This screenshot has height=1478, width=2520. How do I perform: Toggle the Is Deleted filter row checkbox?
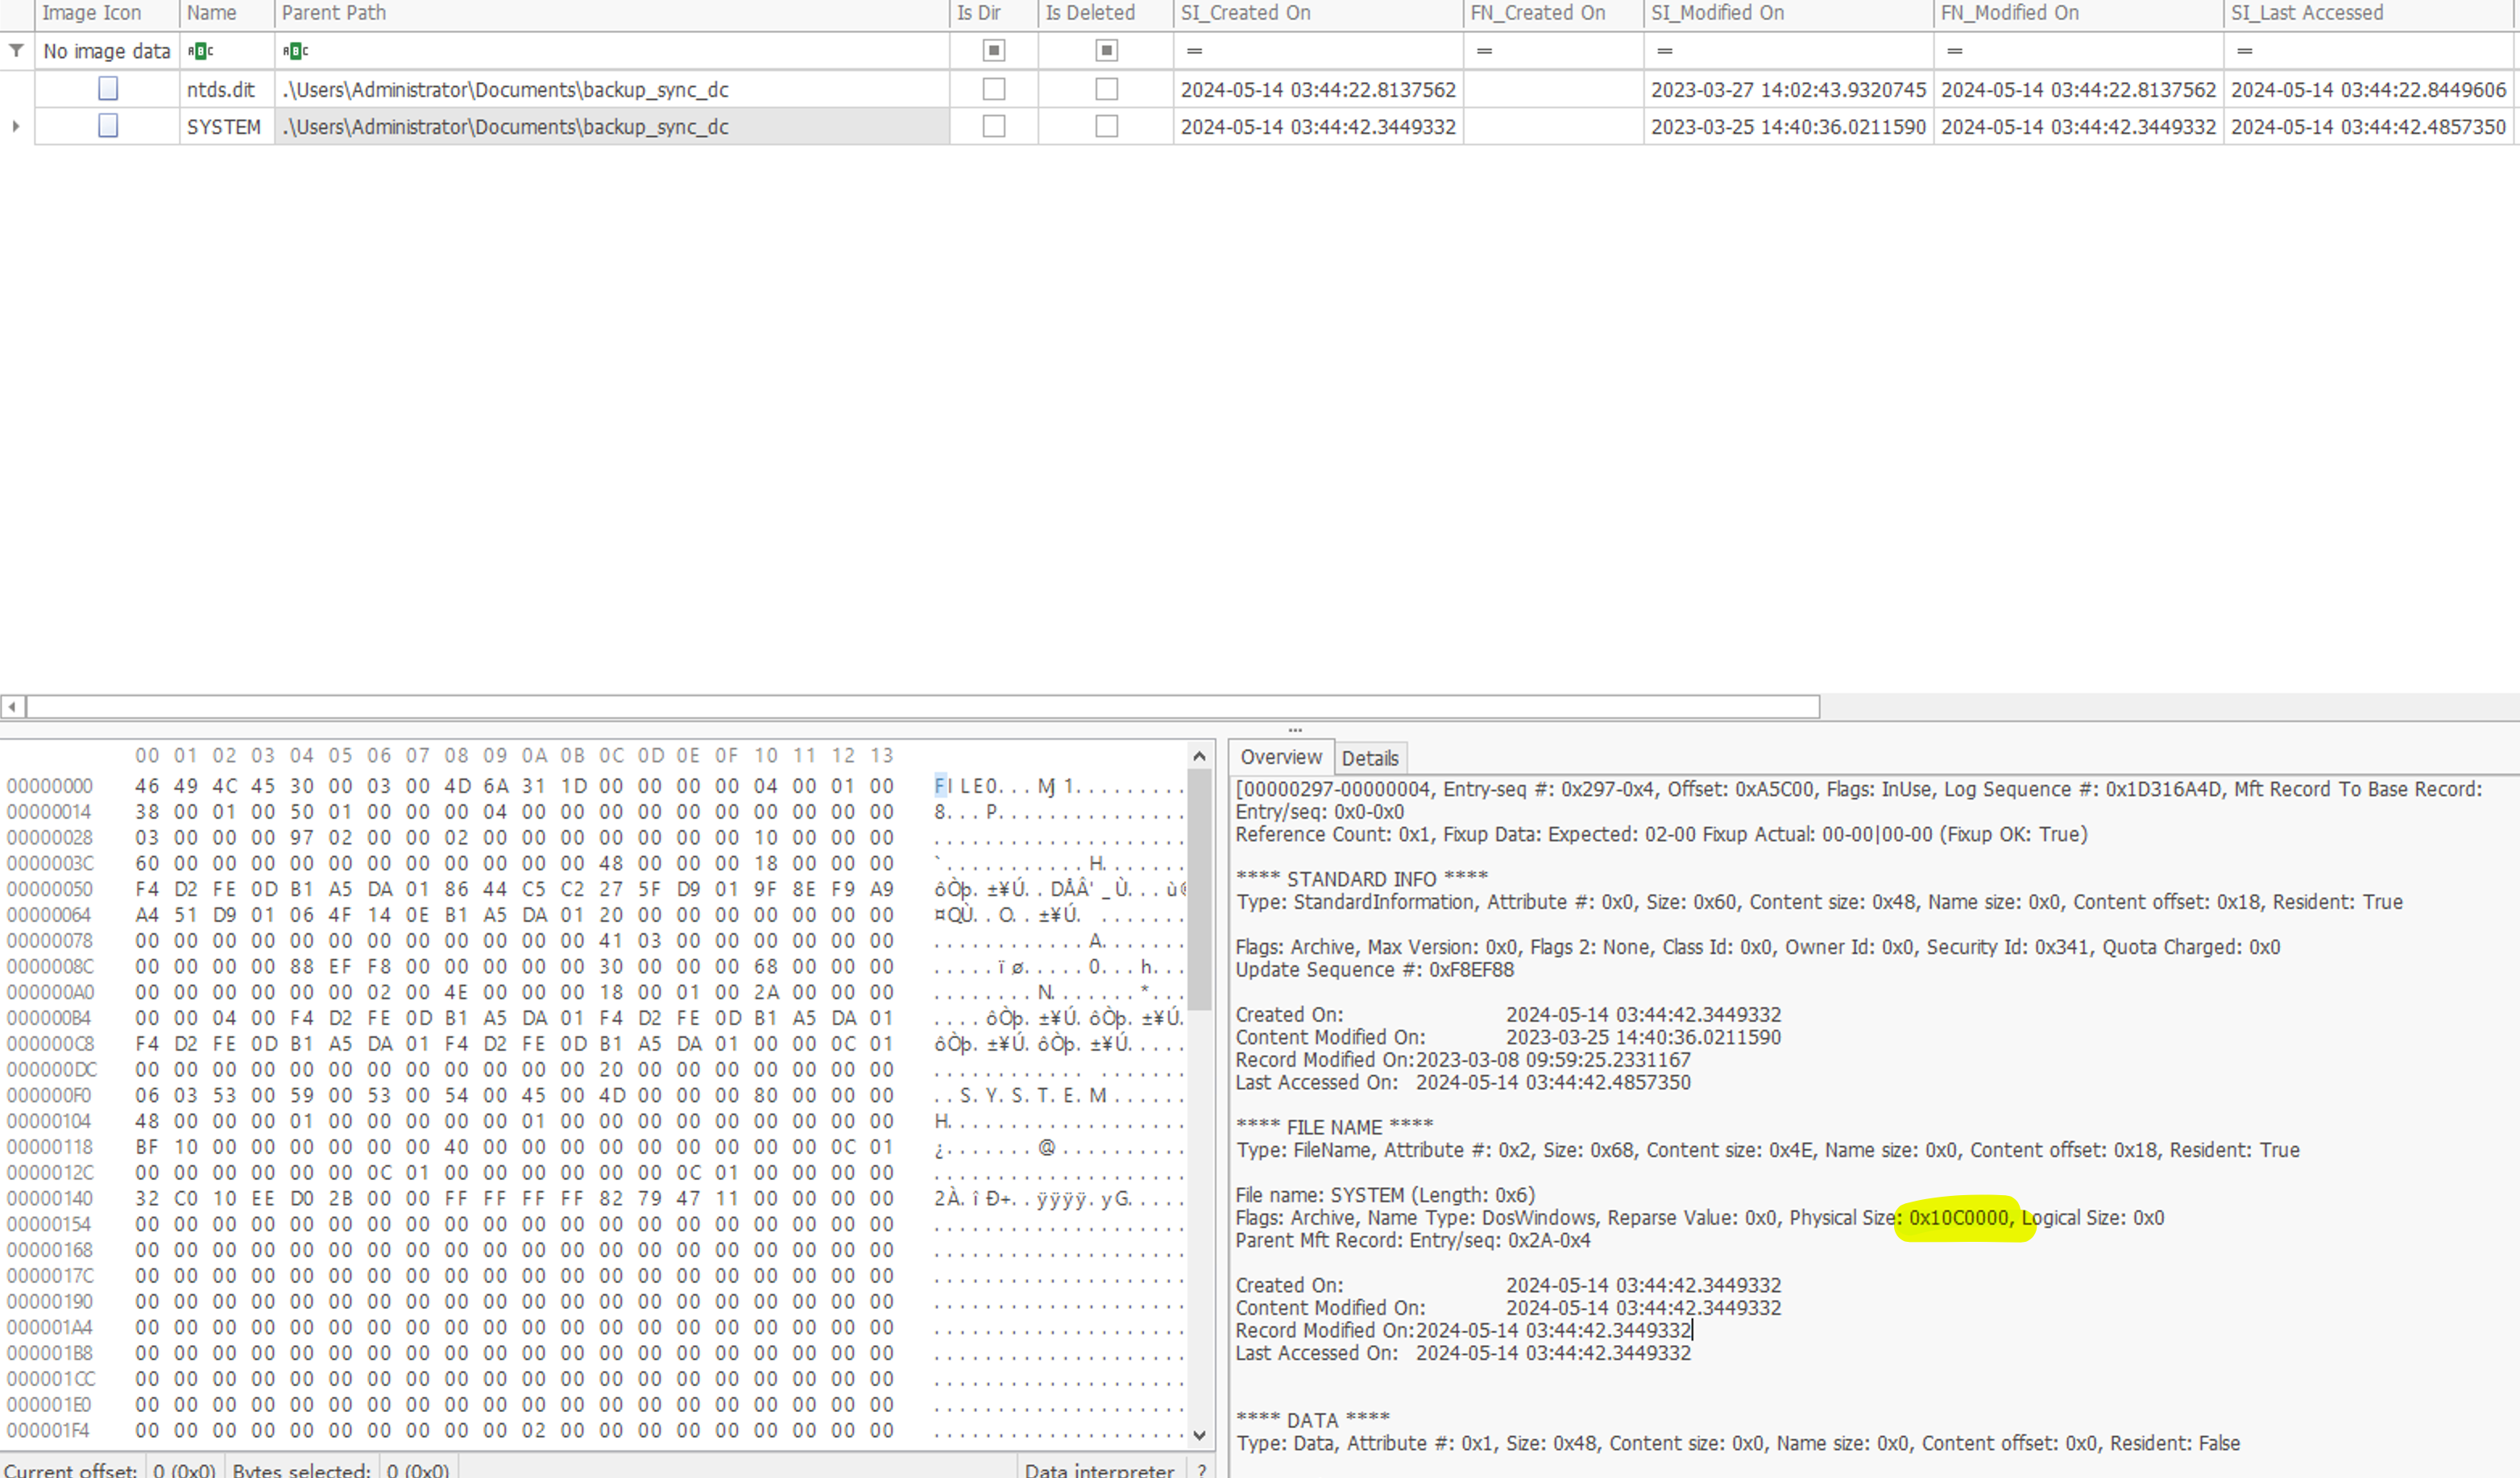click(x=1106, y=51)
